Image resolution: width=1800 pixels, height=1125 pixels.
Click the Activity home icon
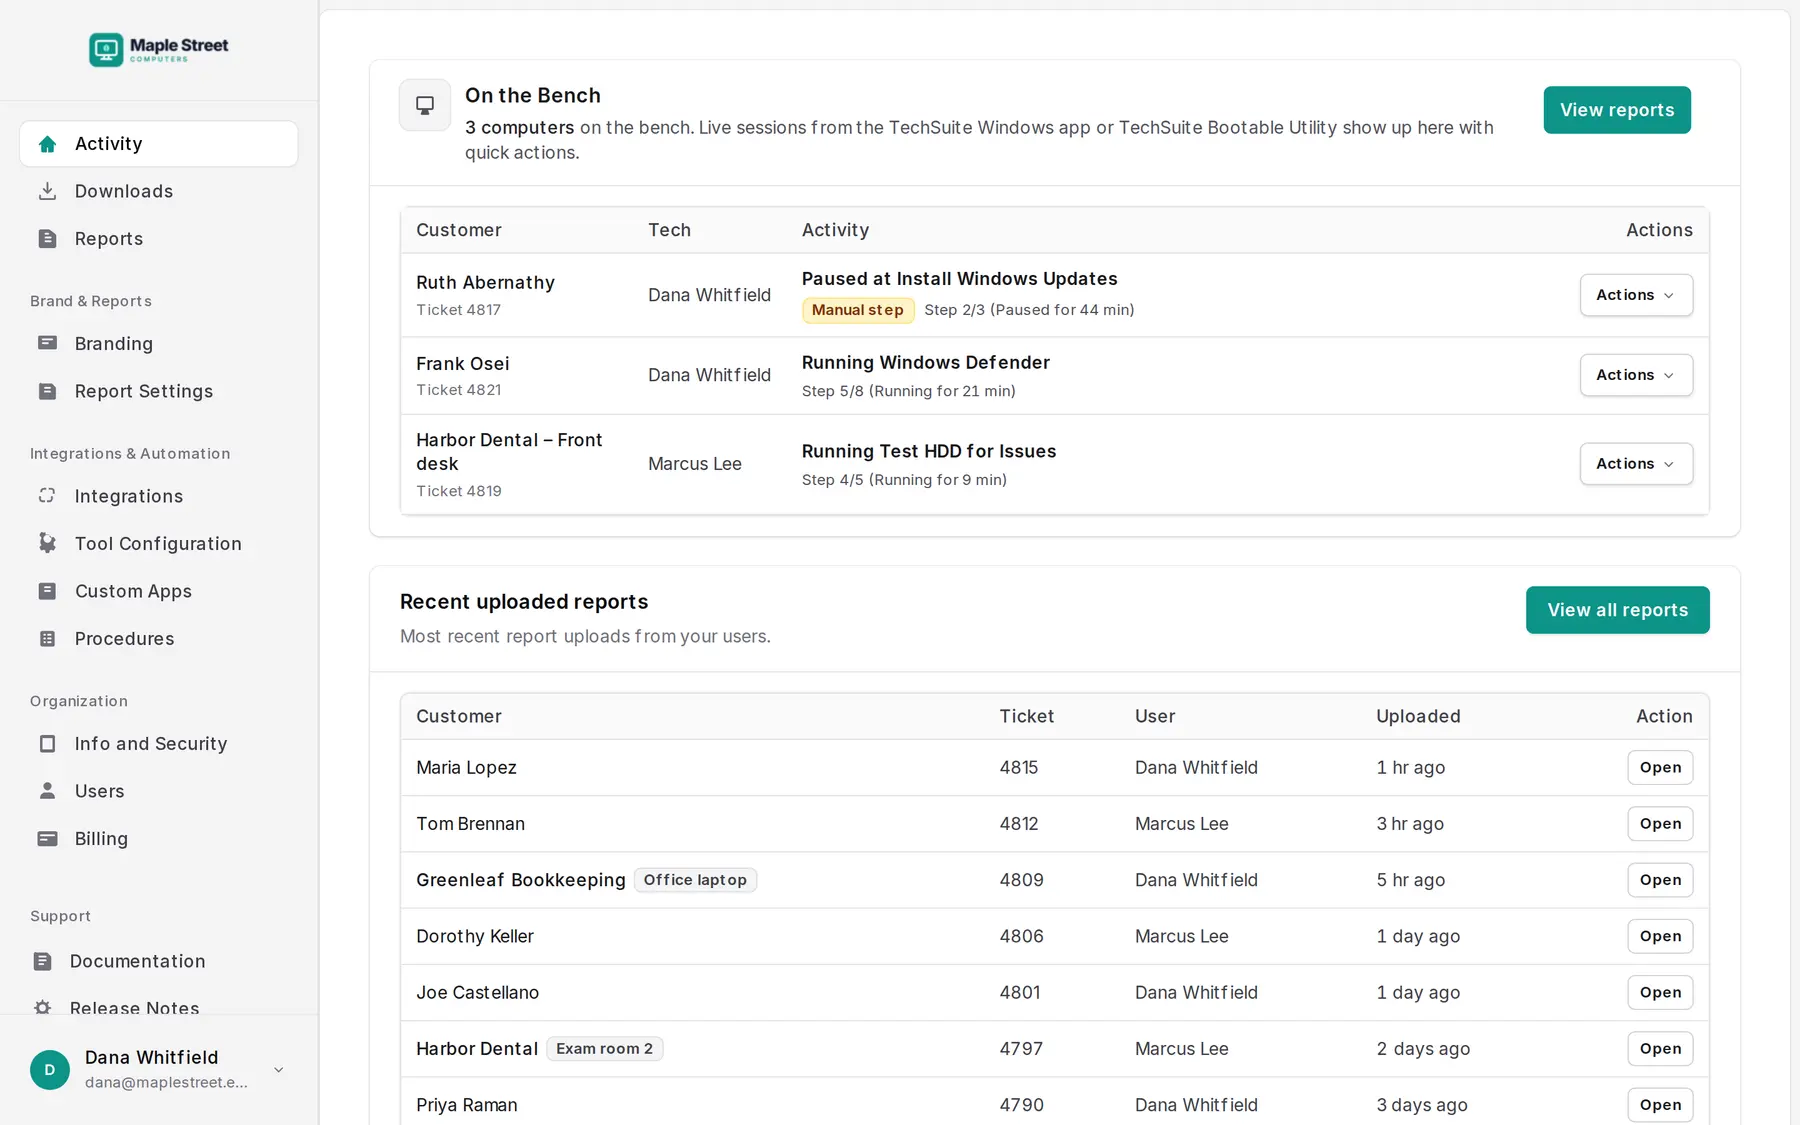click(x=47, y=144)
